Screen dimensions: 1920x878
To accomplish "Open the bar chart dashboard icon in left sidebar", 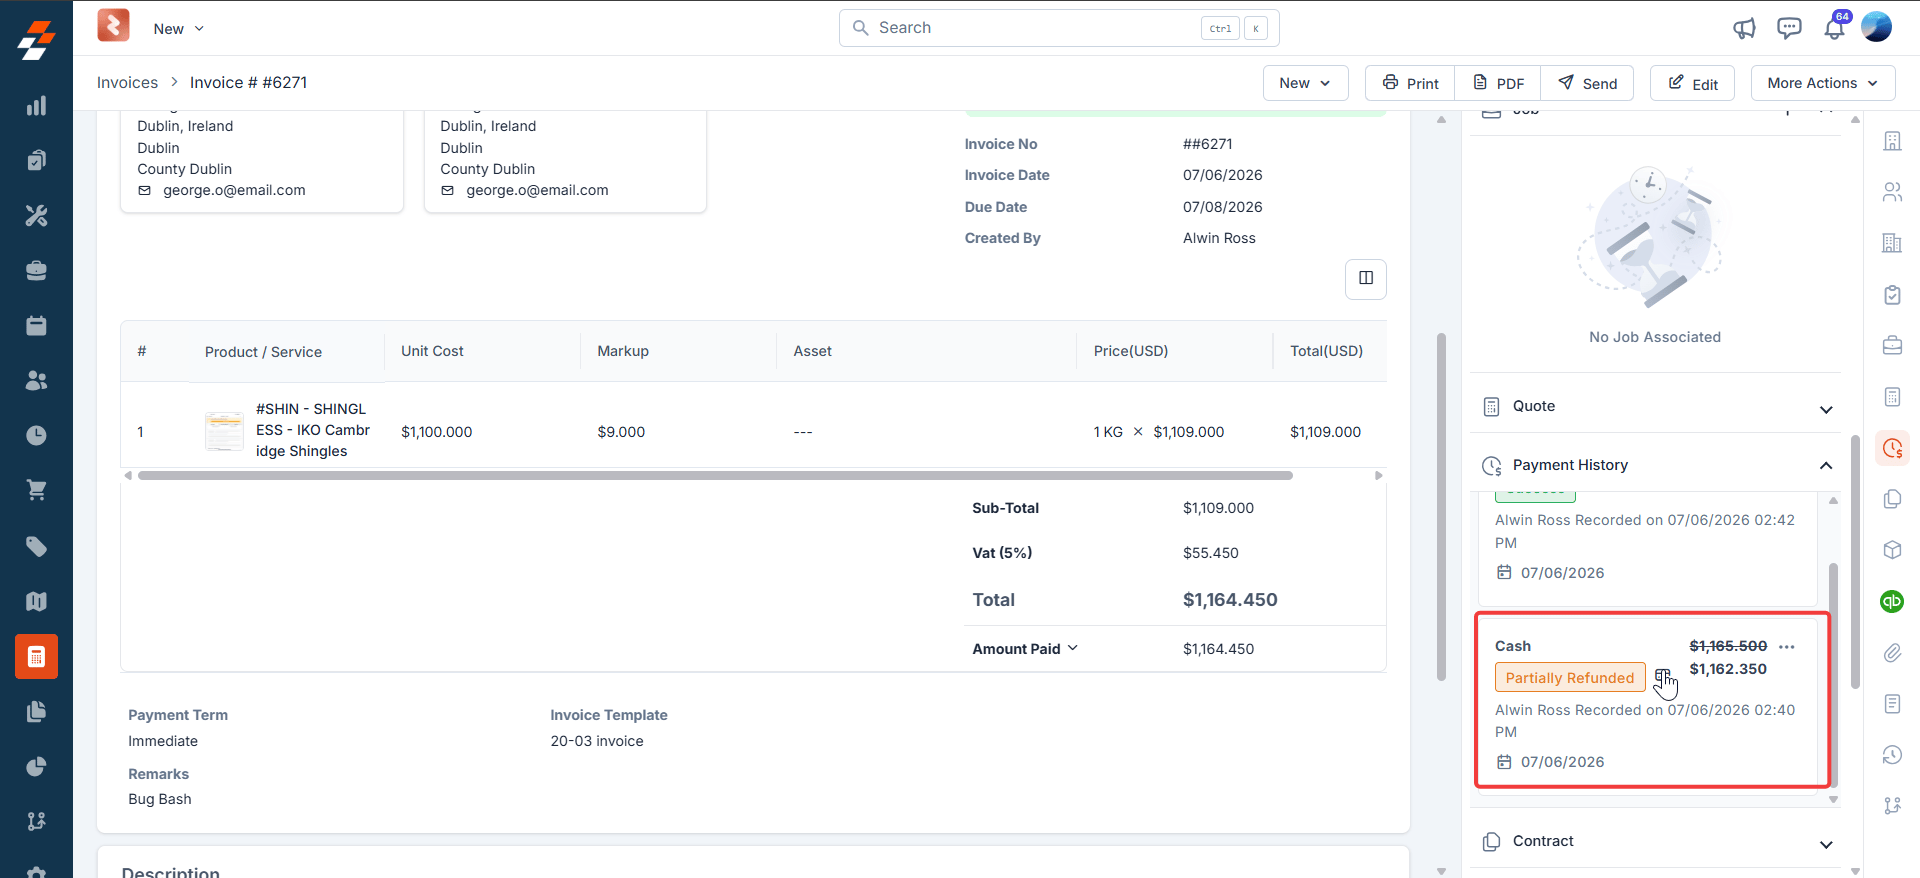I will (x=36, y=106).
